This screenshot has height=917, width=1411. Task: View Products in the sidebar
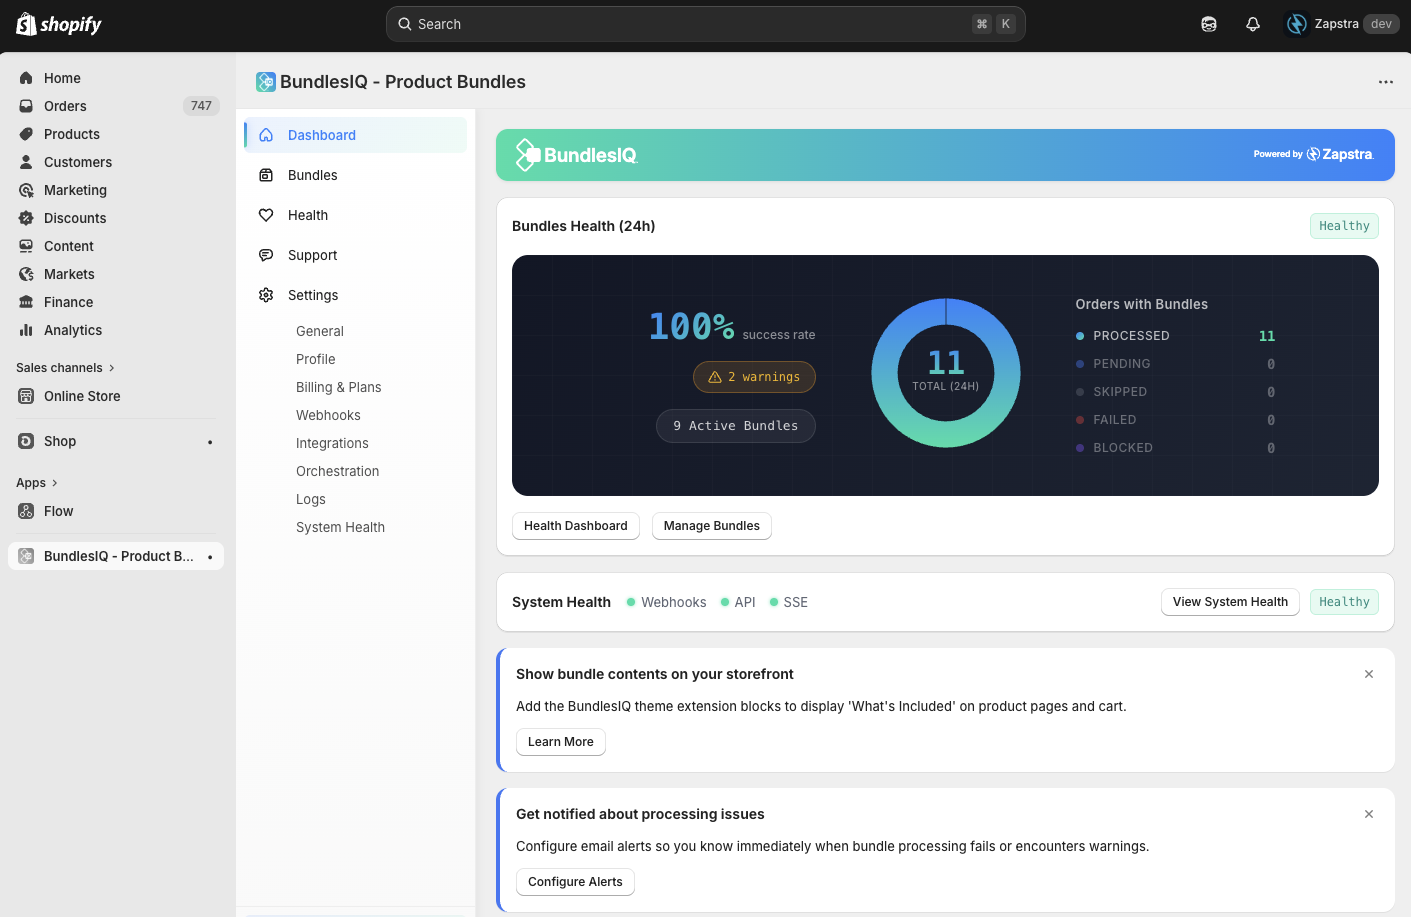pos(70,134)
